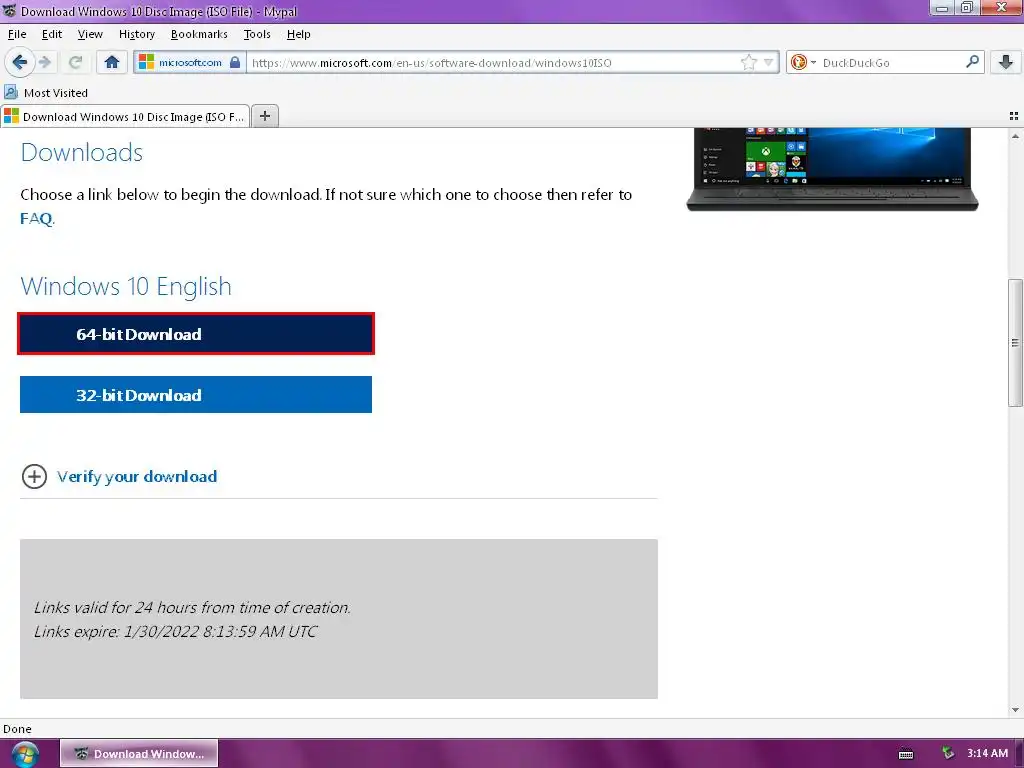Open the Tools menu
The height and width of the screenshot is (768, 1024).
click(x=257, y=34)
